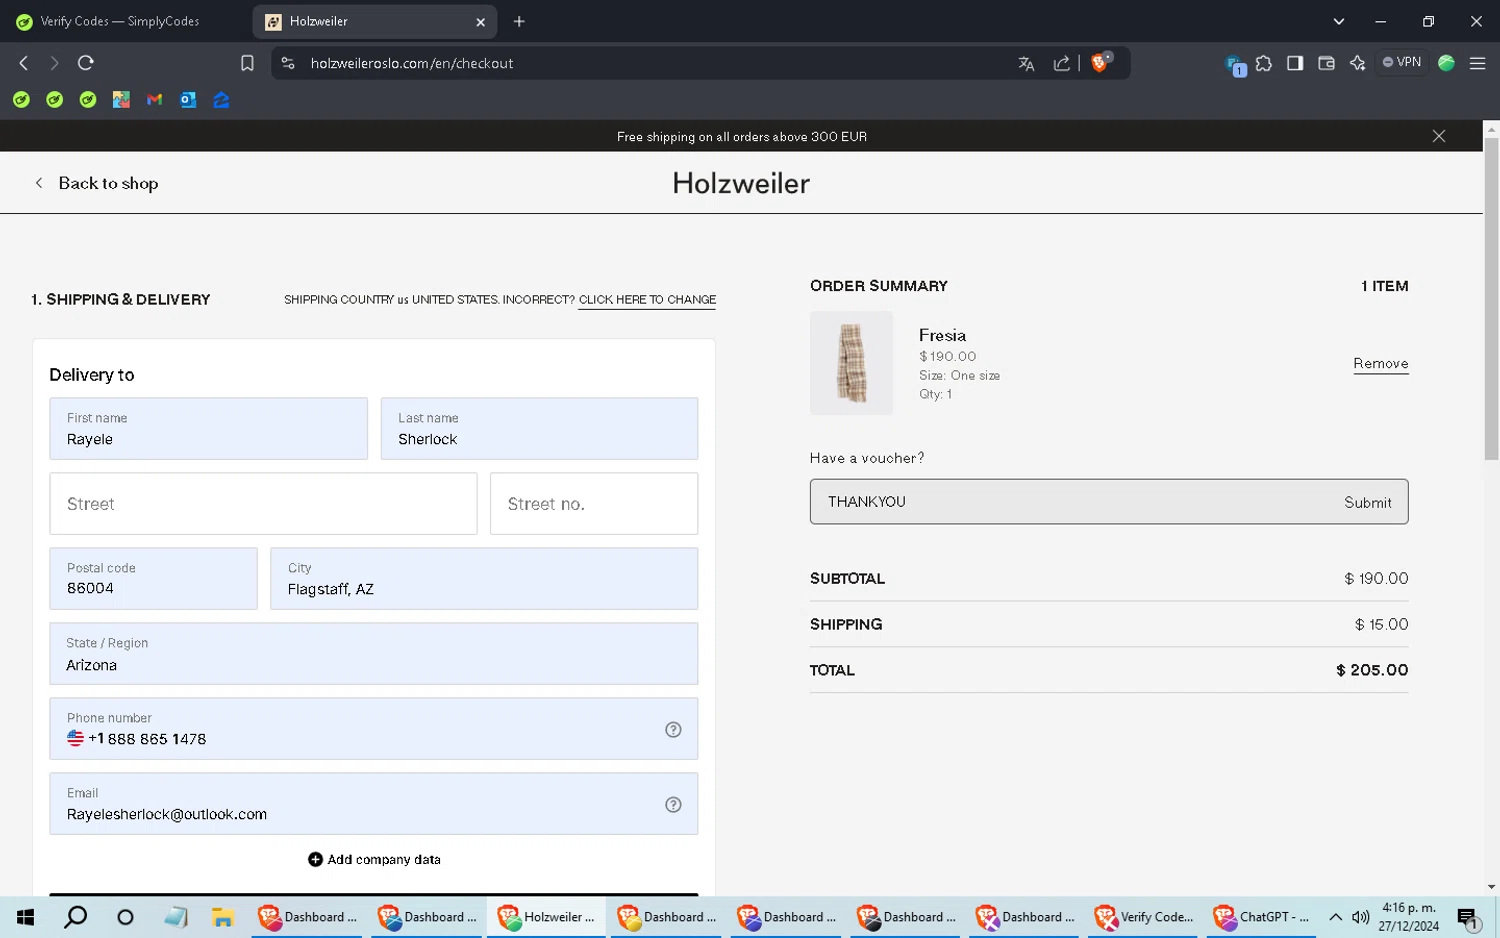1500x938 pixels.
Task: Close the Holzweiler tab
Action: pos(480,22)
